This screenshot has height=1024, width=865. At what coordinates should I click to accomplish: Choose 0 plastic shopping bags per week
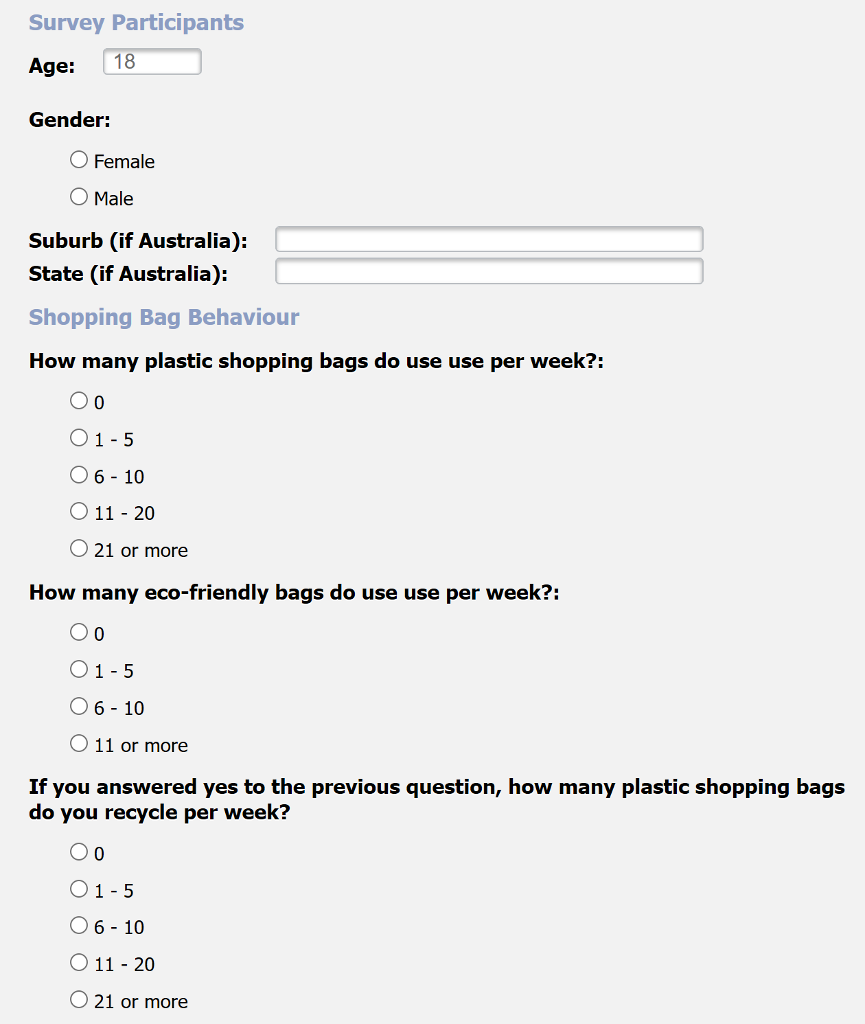pyautogui.click(x=78, y=400)
